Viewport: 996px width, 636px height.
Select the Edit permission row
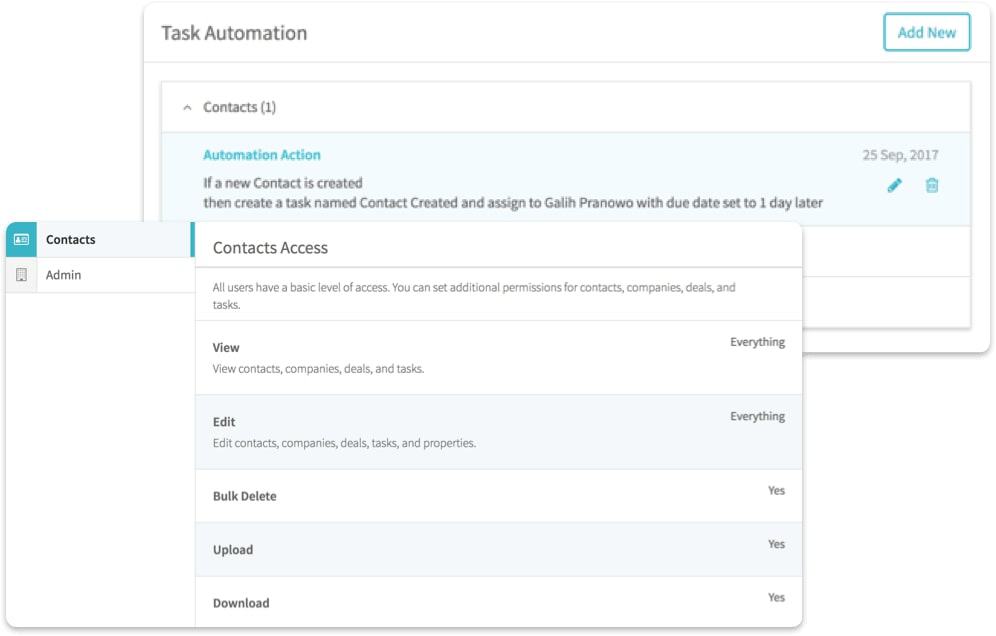[x=499, y=432]
